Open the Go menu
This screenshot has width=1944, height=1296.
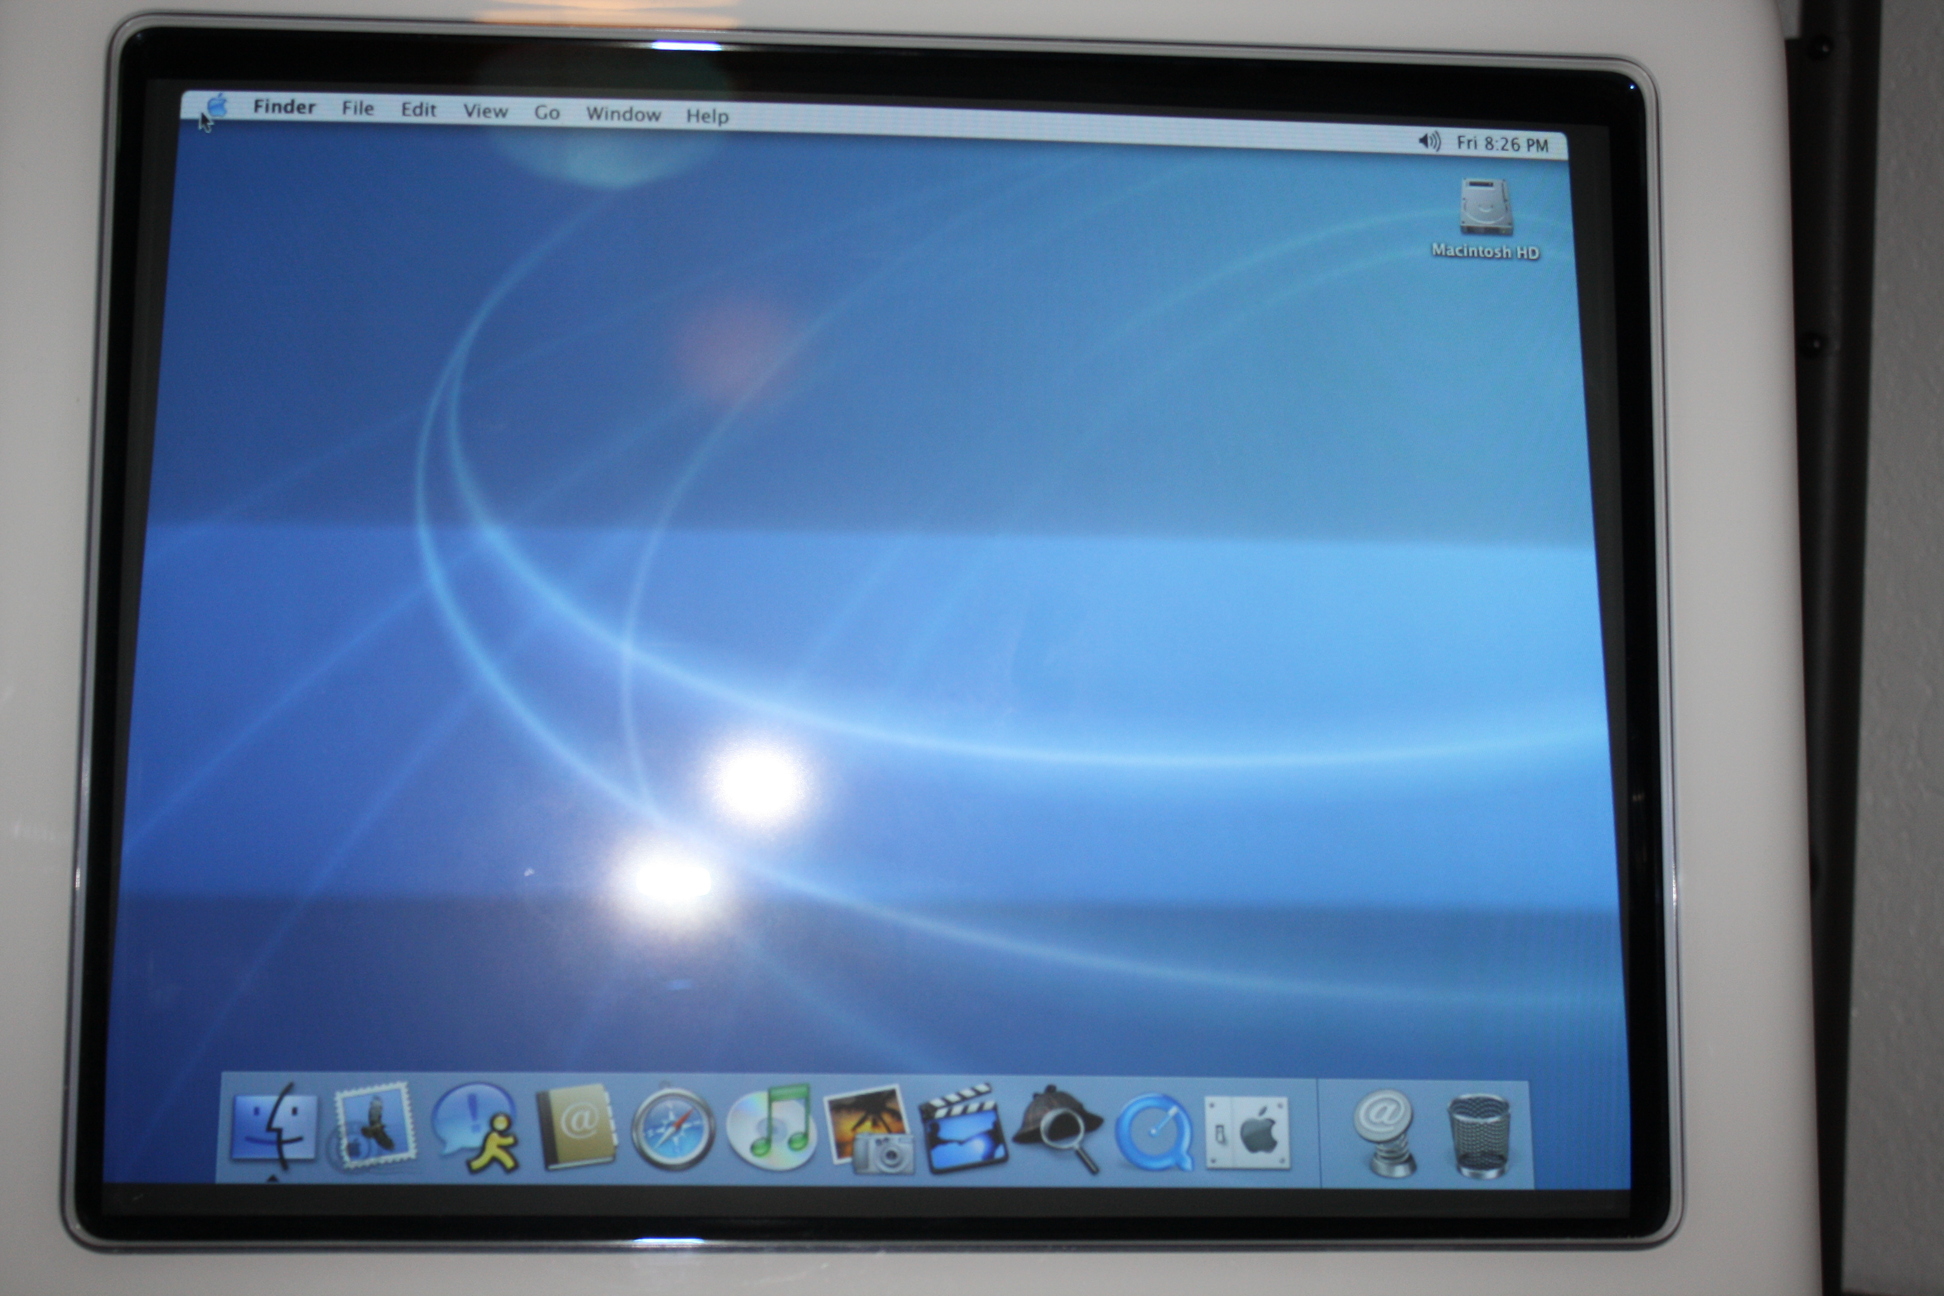point(546,112)
